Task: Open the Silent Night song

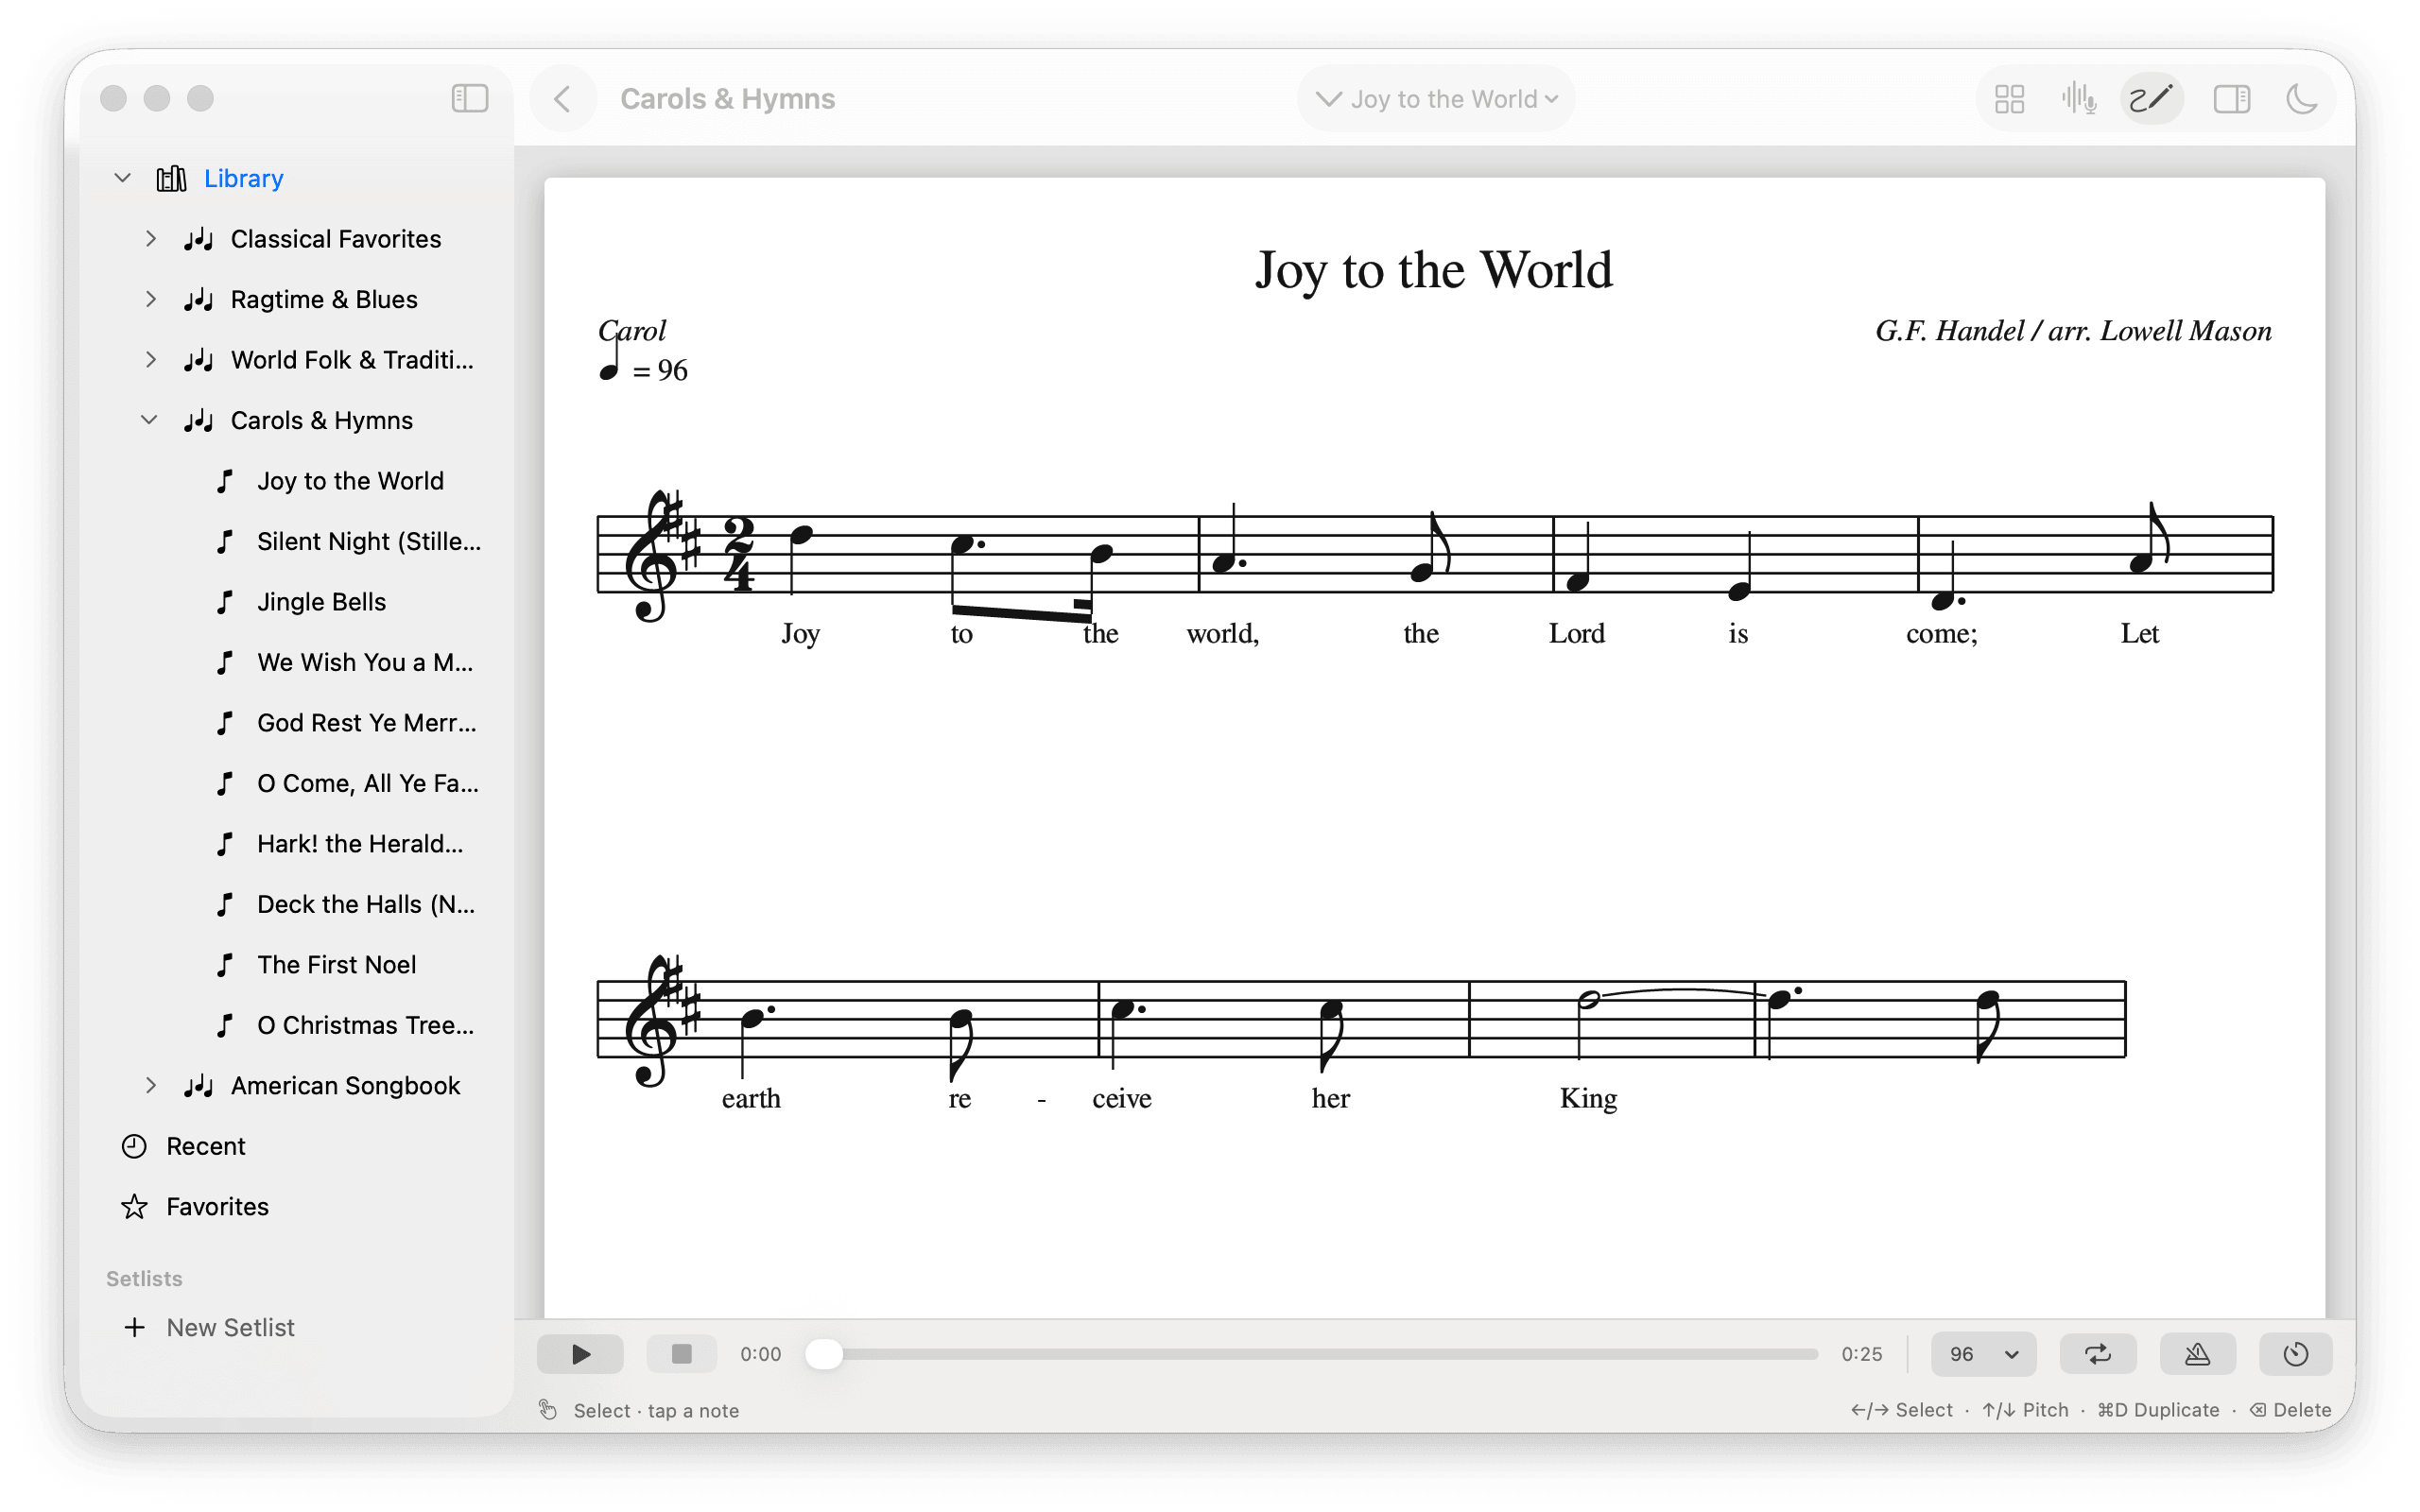Action: tap(369, 541)
